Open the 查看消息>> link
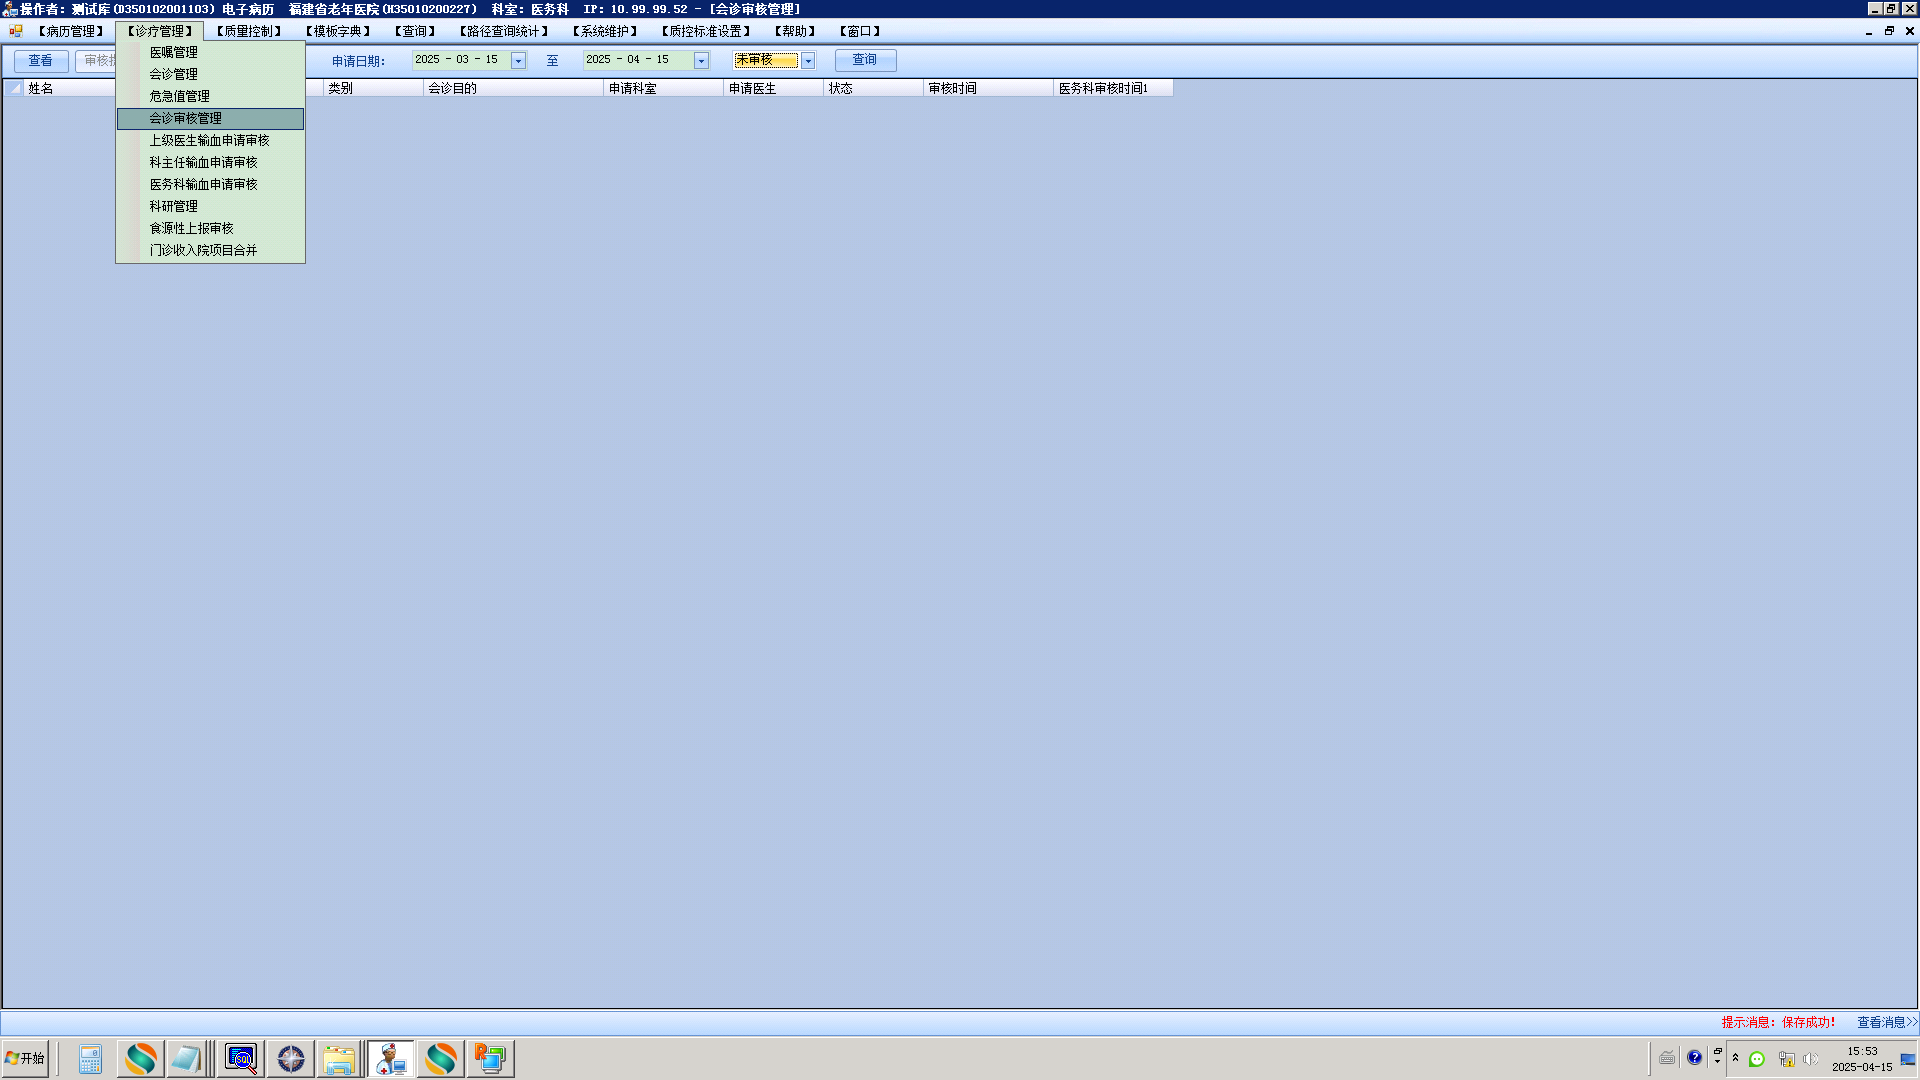 click(1886, 1022)
